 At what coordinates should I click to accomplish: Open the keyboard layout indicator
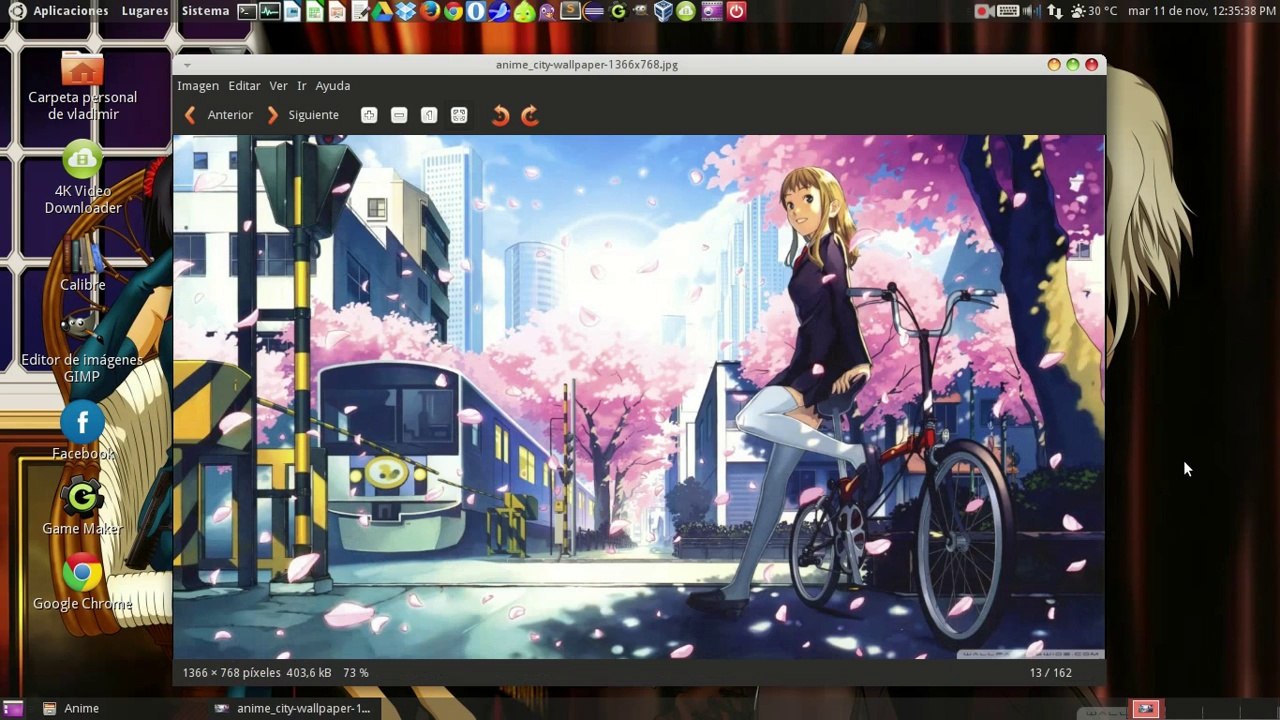click(1008, 11)
